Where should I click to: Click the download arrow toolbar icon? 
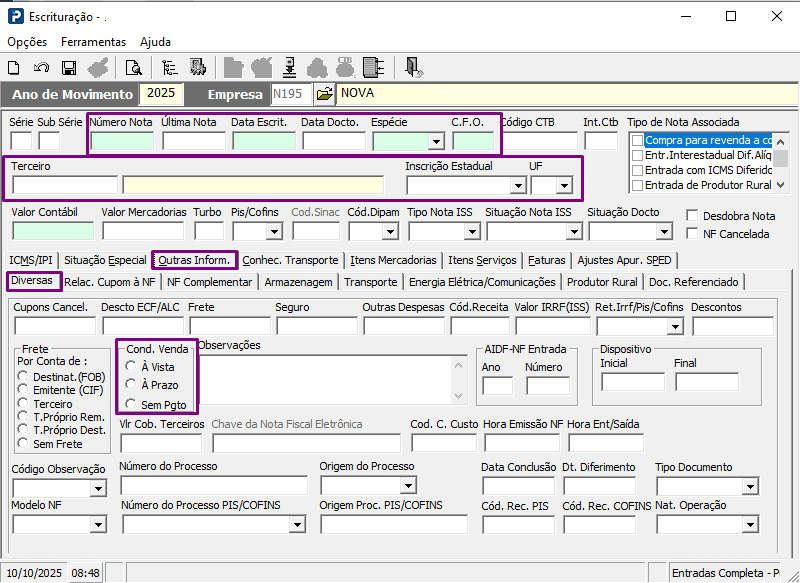tap(289, 68)
